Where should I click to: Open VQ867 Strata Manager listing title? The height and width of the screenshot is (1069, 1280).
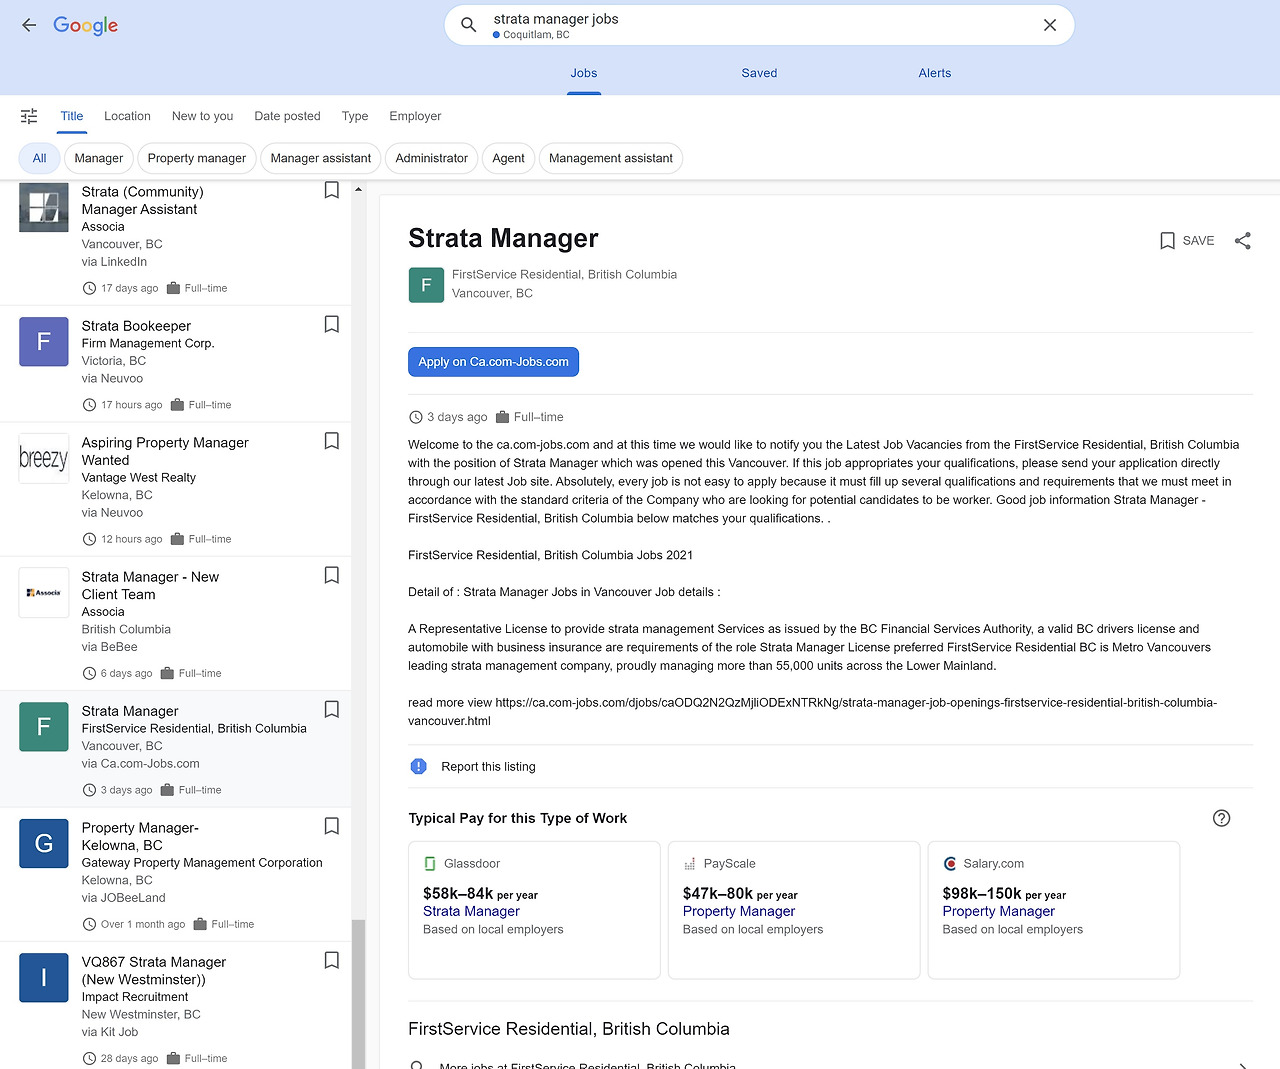154,971
